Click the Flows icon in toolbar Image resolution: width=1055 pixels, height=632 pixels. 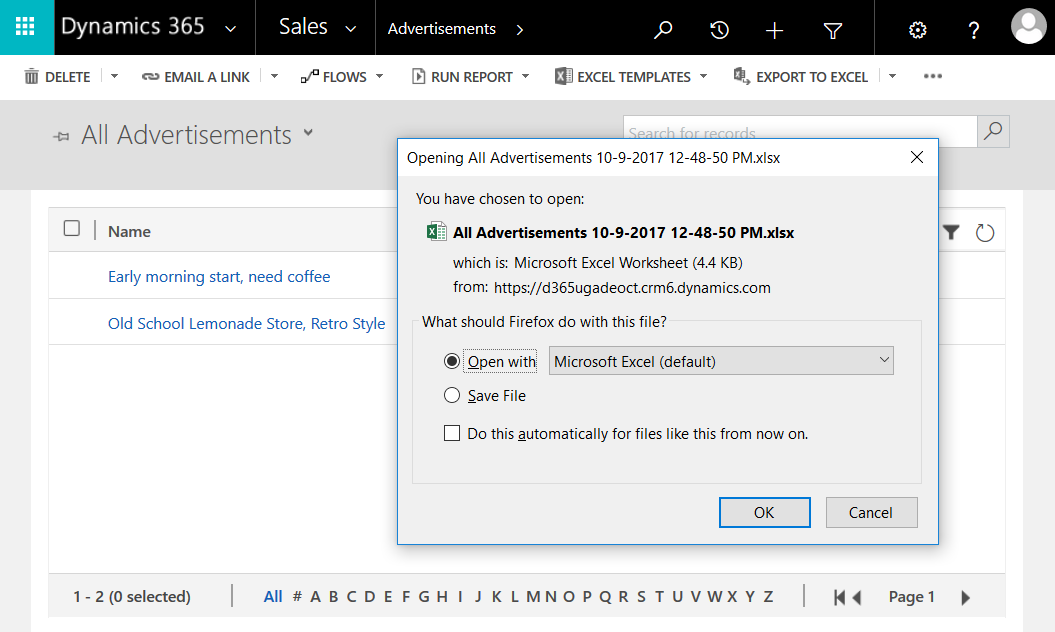pyautogui.click(x=310, y=77)
